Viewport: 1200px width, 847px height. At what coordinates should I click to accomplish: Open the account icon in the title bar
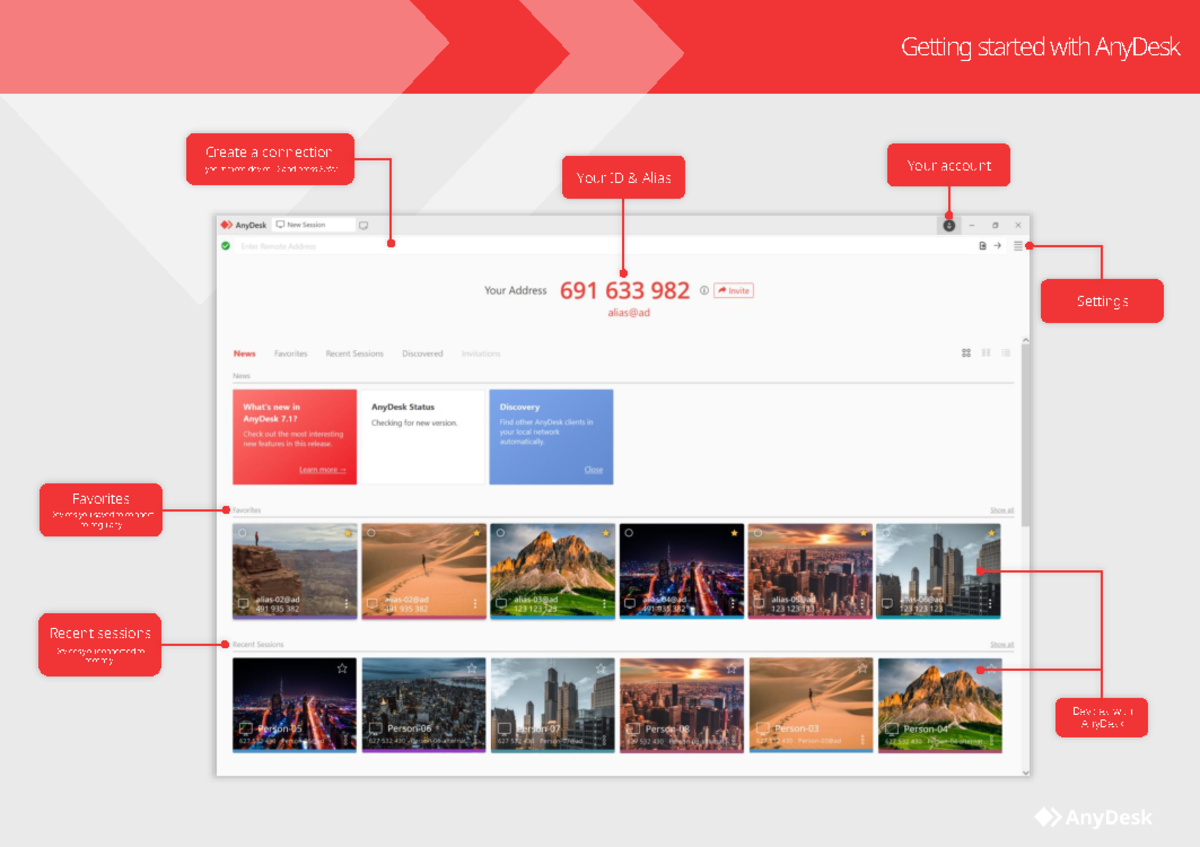(949, 225)
